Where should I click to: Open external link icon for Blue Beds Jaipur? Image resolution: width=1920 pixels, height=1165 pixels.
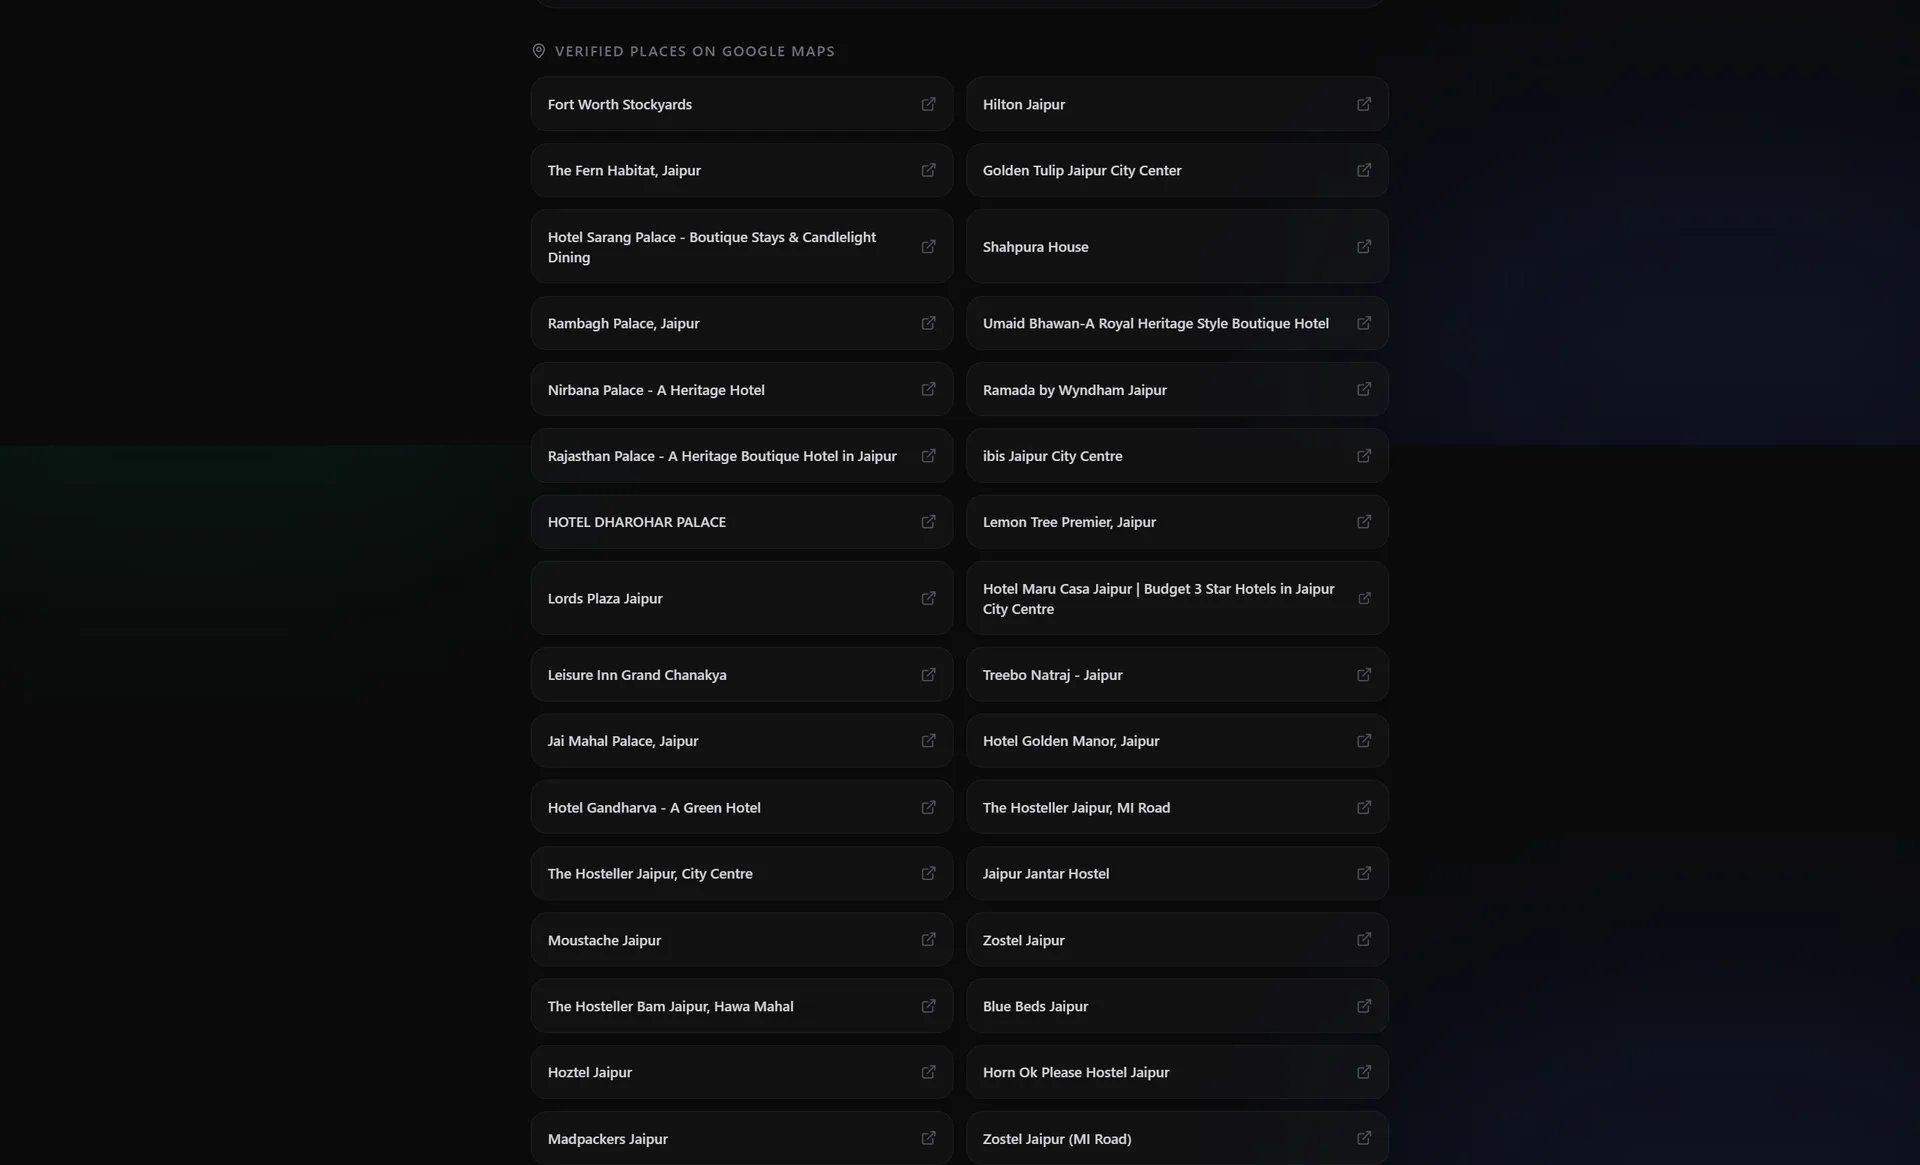pos(1363,1006)
